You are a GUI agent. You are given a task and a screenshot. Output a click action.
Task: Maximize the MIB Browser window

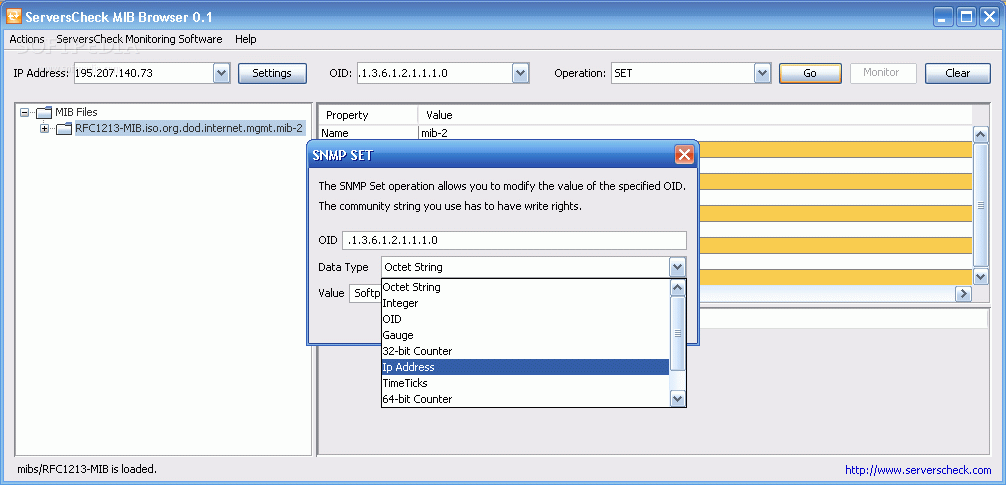(966, 17)
